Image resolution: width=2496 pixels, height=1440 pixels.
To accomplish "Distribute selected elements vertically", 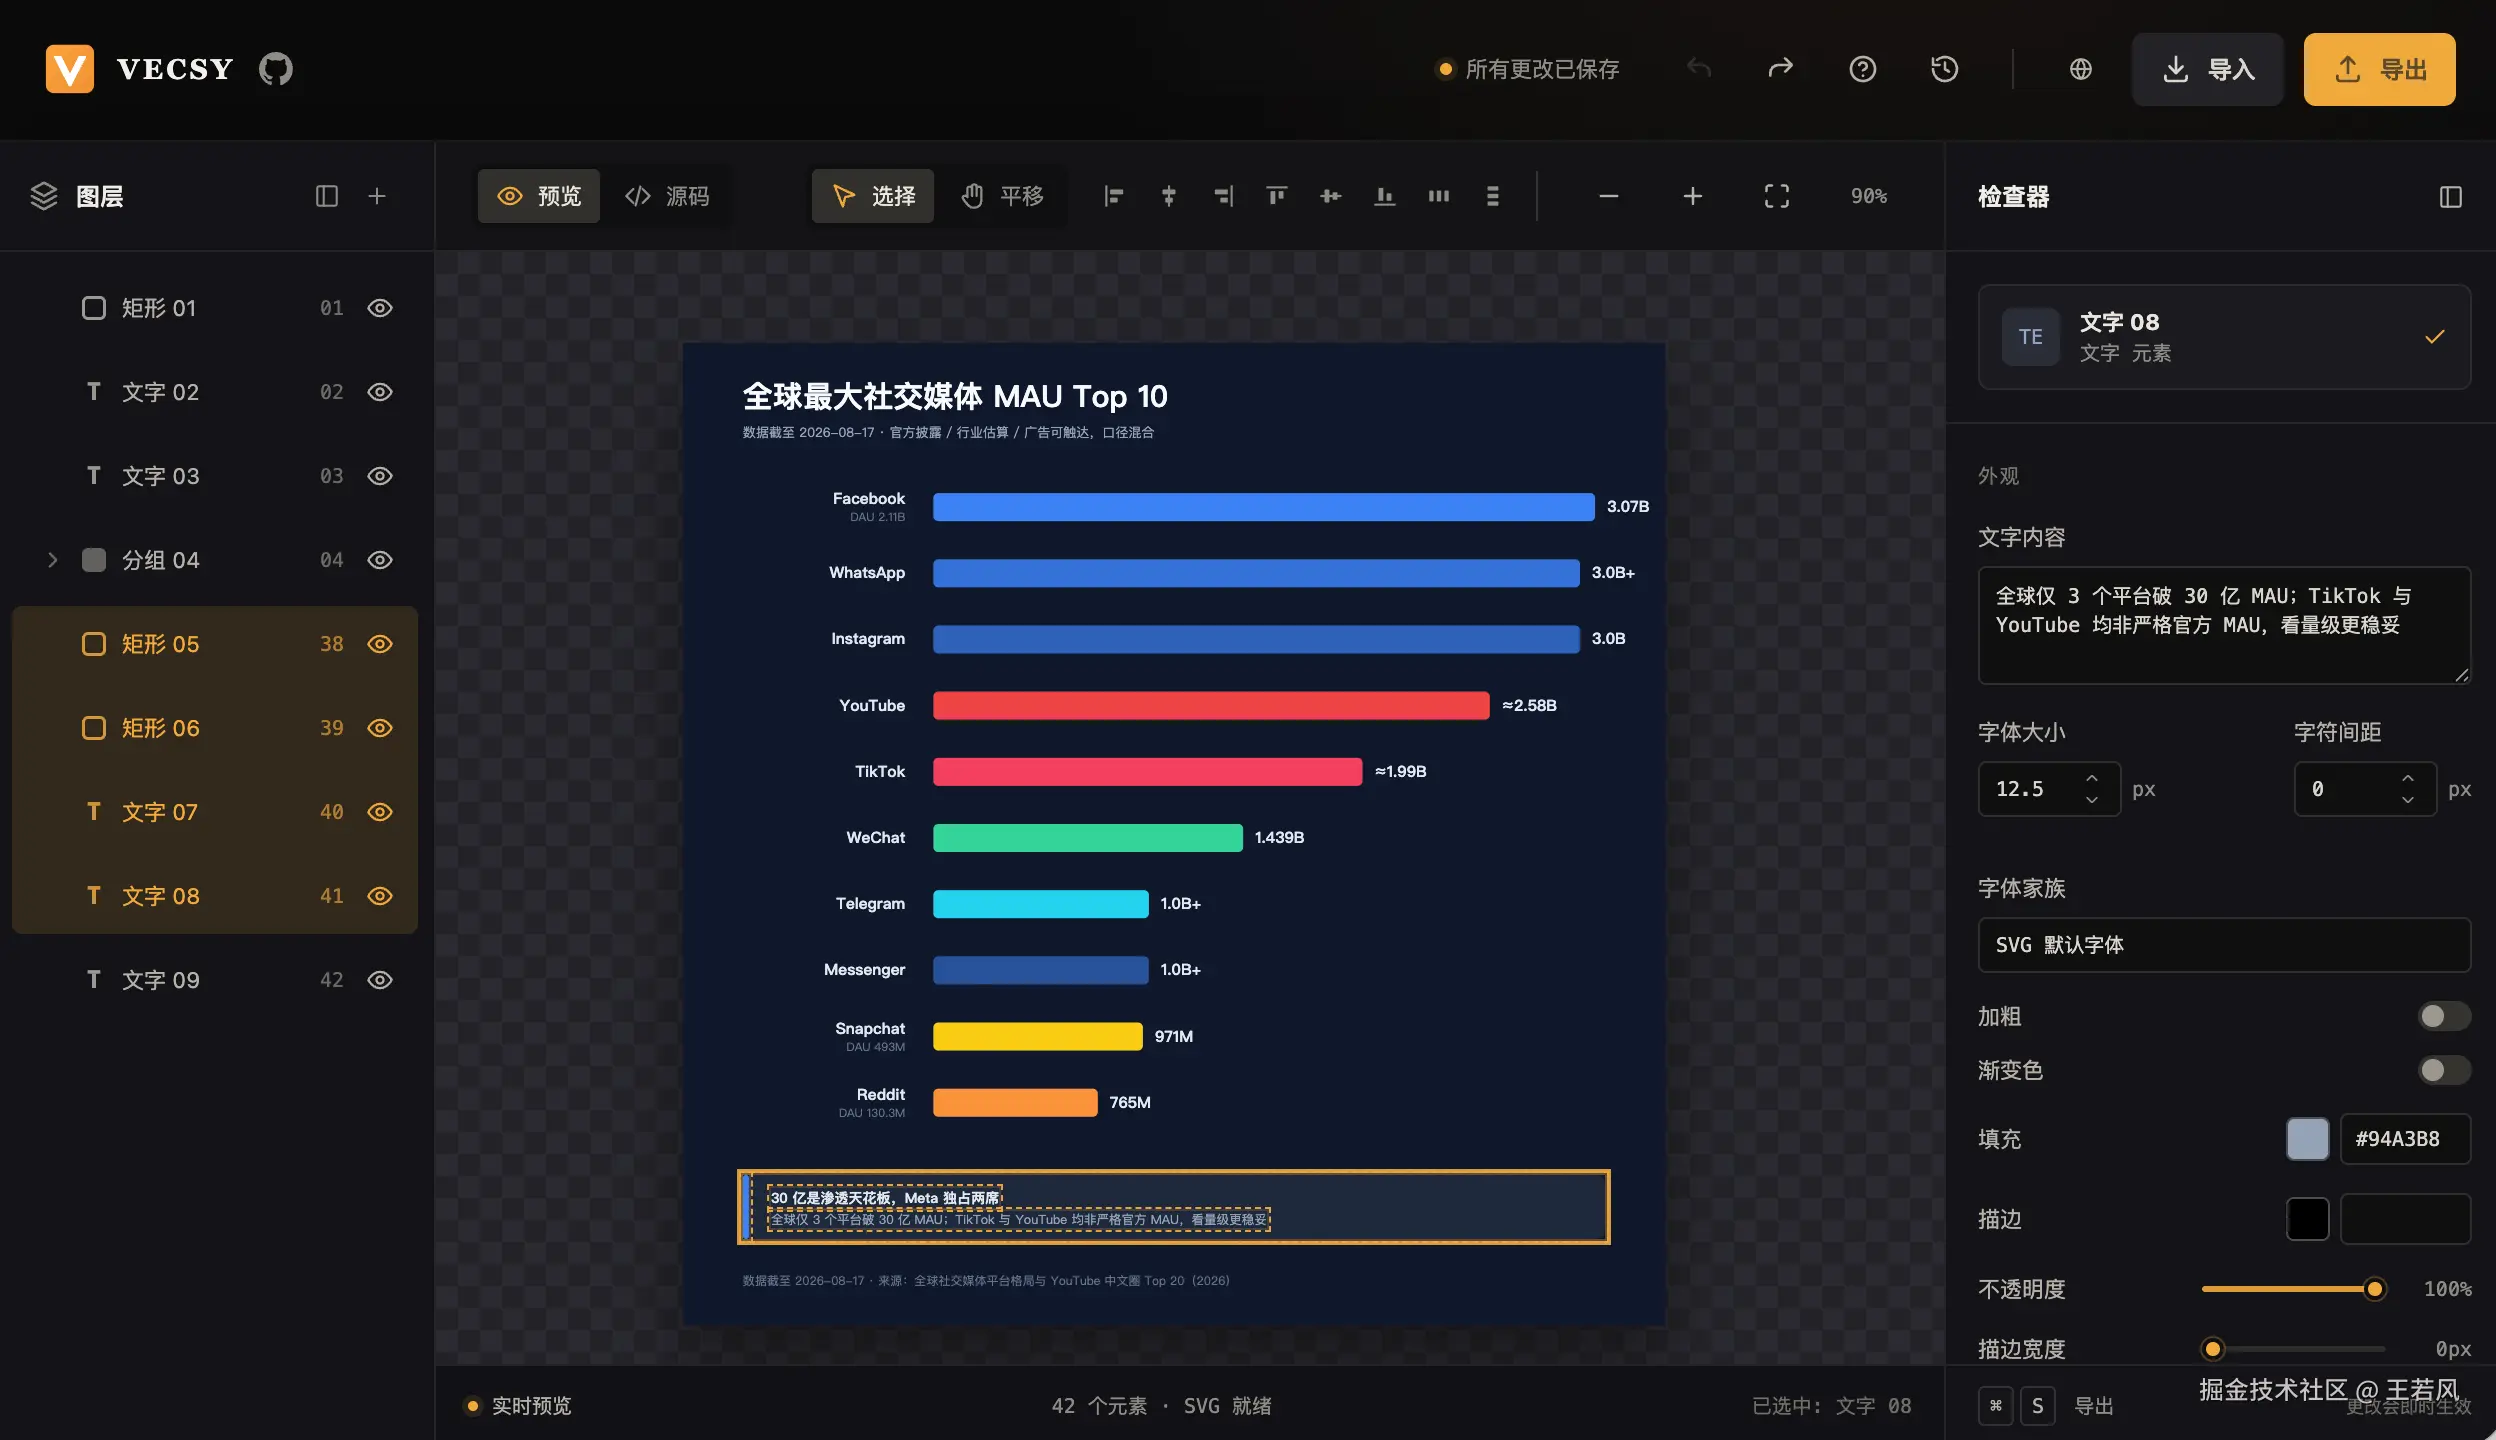I will point(1493,196).
